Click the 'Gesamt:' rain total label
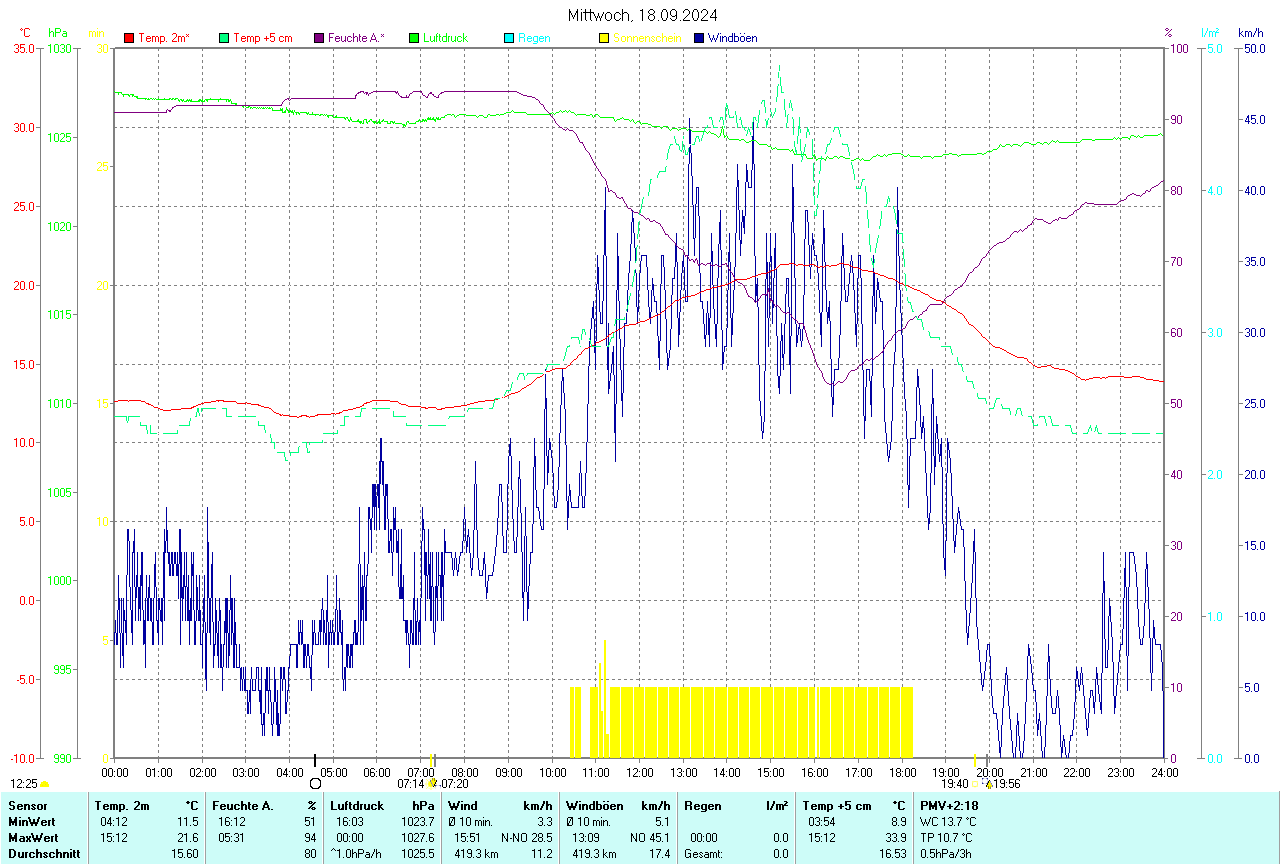The height and width of the screenshot is (864, 1280). coord(704,854)
